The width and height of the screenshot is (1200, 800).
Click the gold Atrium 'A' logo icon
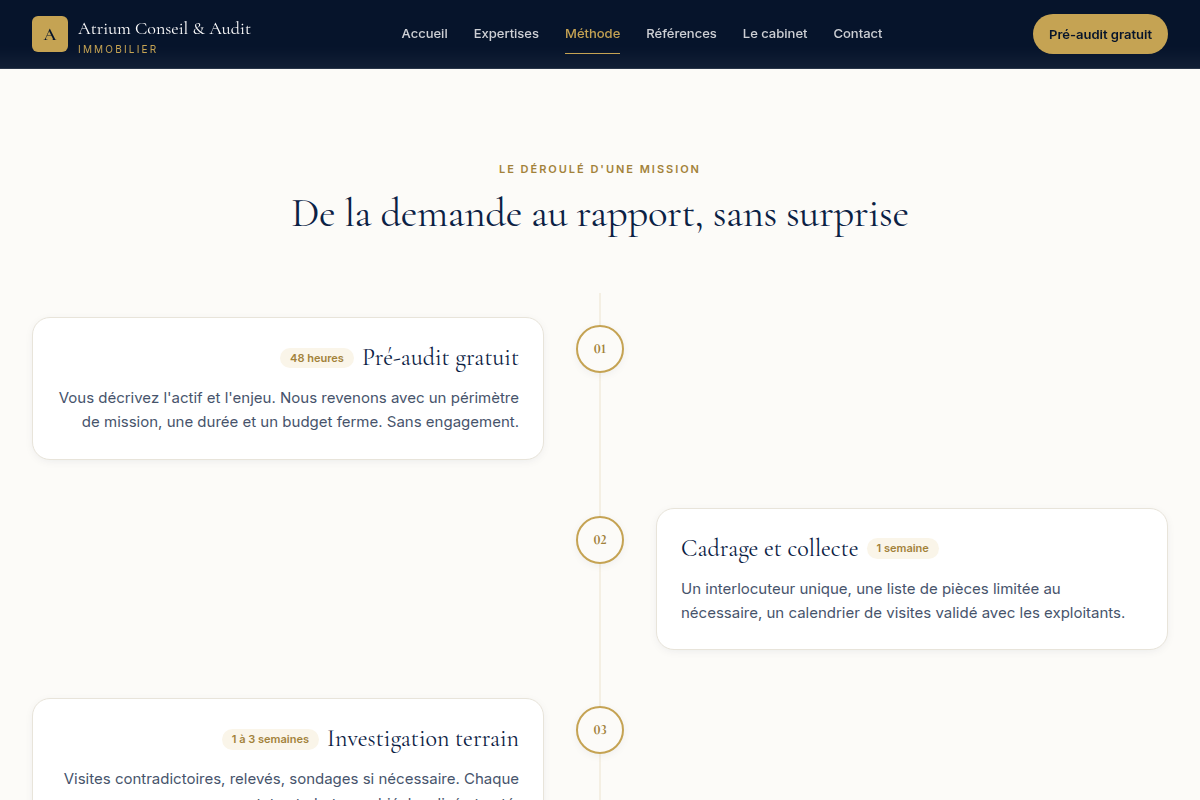(x=50, y=34)
